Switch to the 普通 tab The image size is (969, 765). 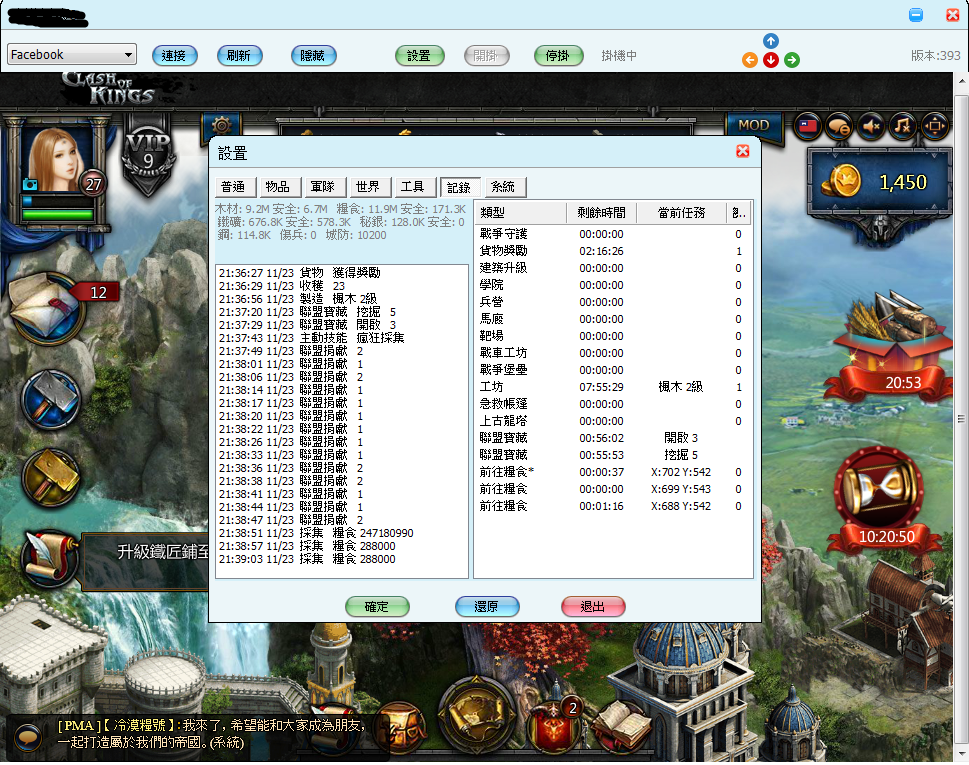click(233, 187)
